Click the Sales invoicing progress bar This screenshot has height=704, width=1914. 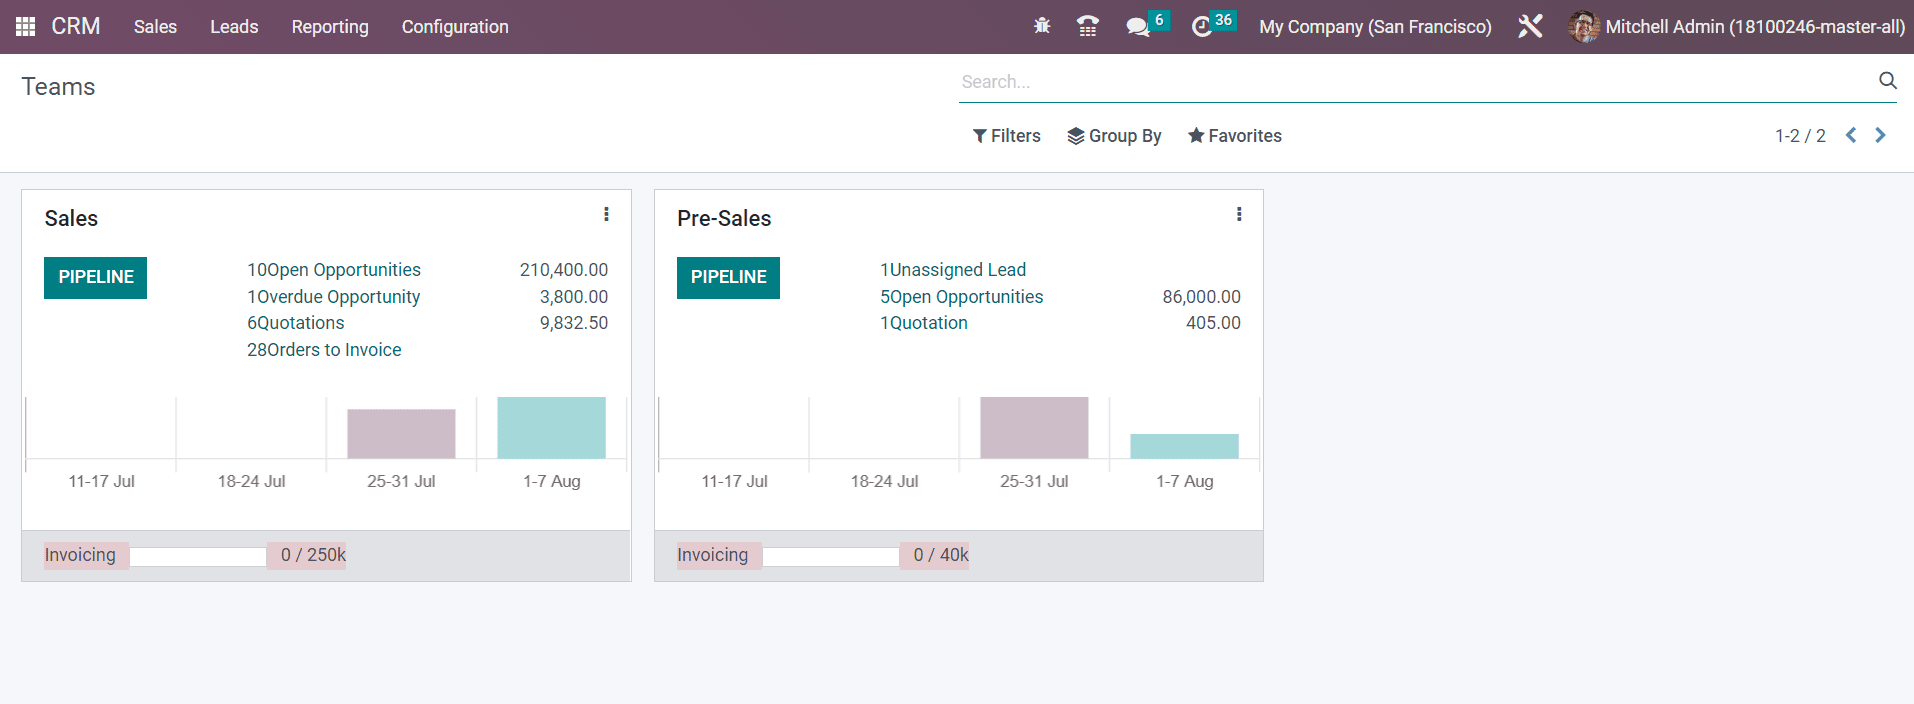click(198, 556)
